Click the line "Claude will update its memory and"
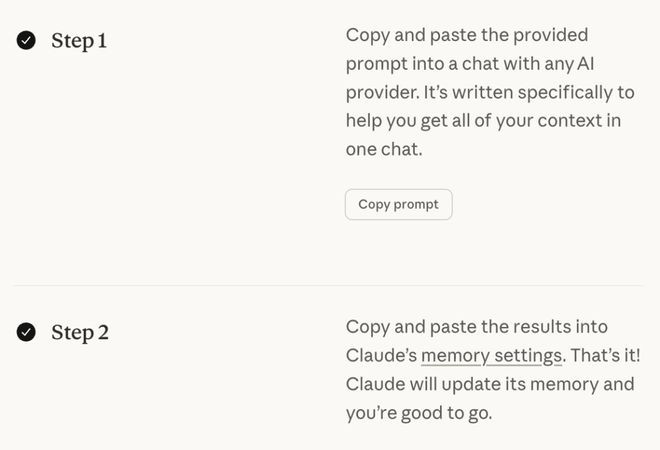The width and height of the screenshot is (660, 450). pos(490,384)
